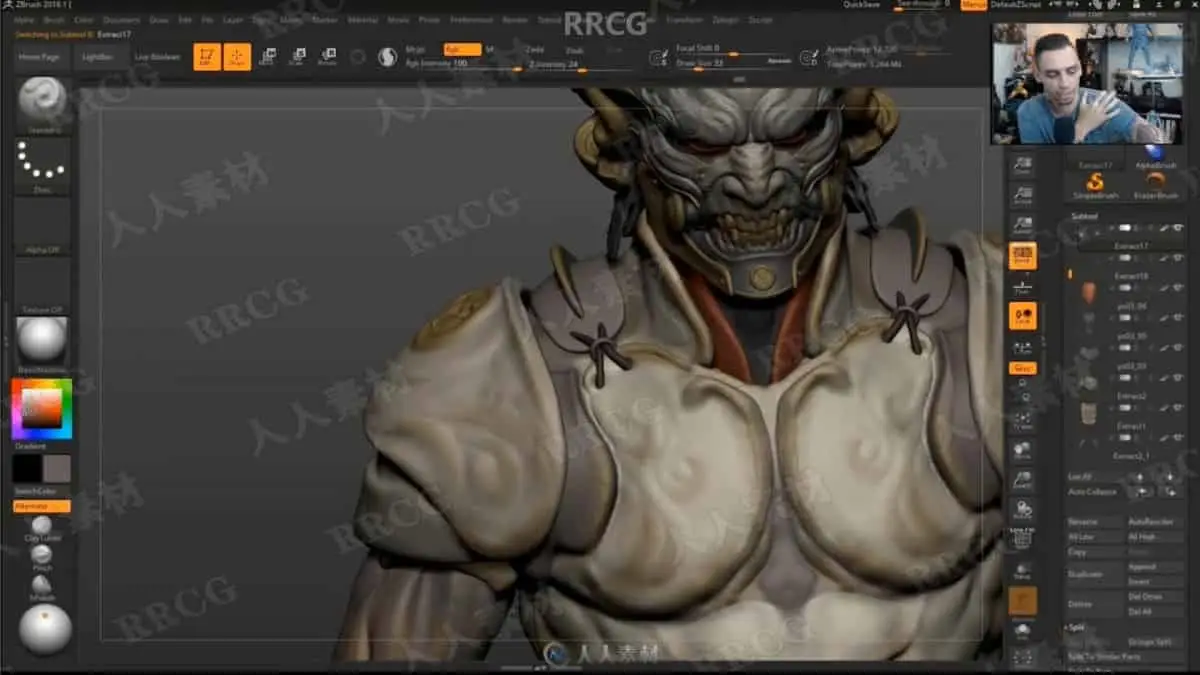This screenshot has height=675, width=1200.
Task: Click the Sculptris Pro sphere icon
Action: click(x=387, y=57)
